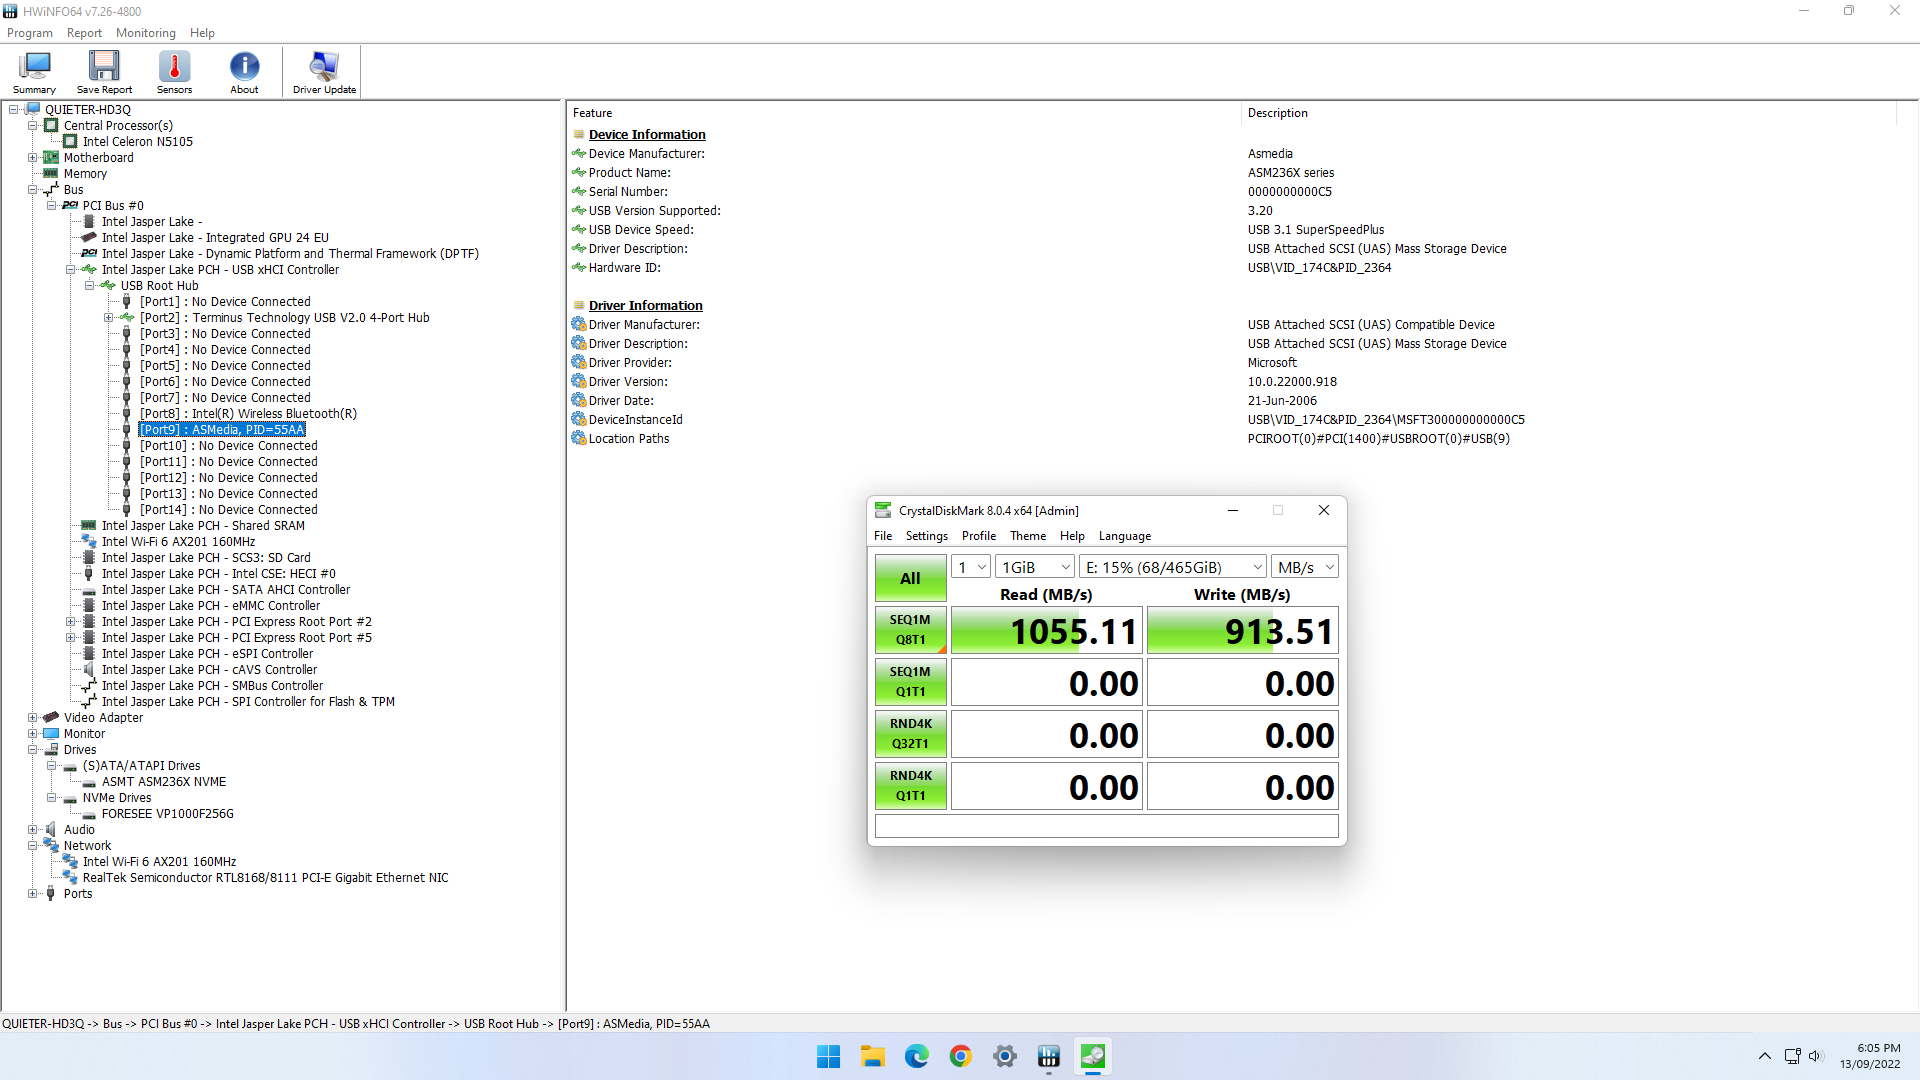1920x1080 pixels.
Task: Open the Settings gear in the taskbar
Action: click(x=1004, y=1056)
